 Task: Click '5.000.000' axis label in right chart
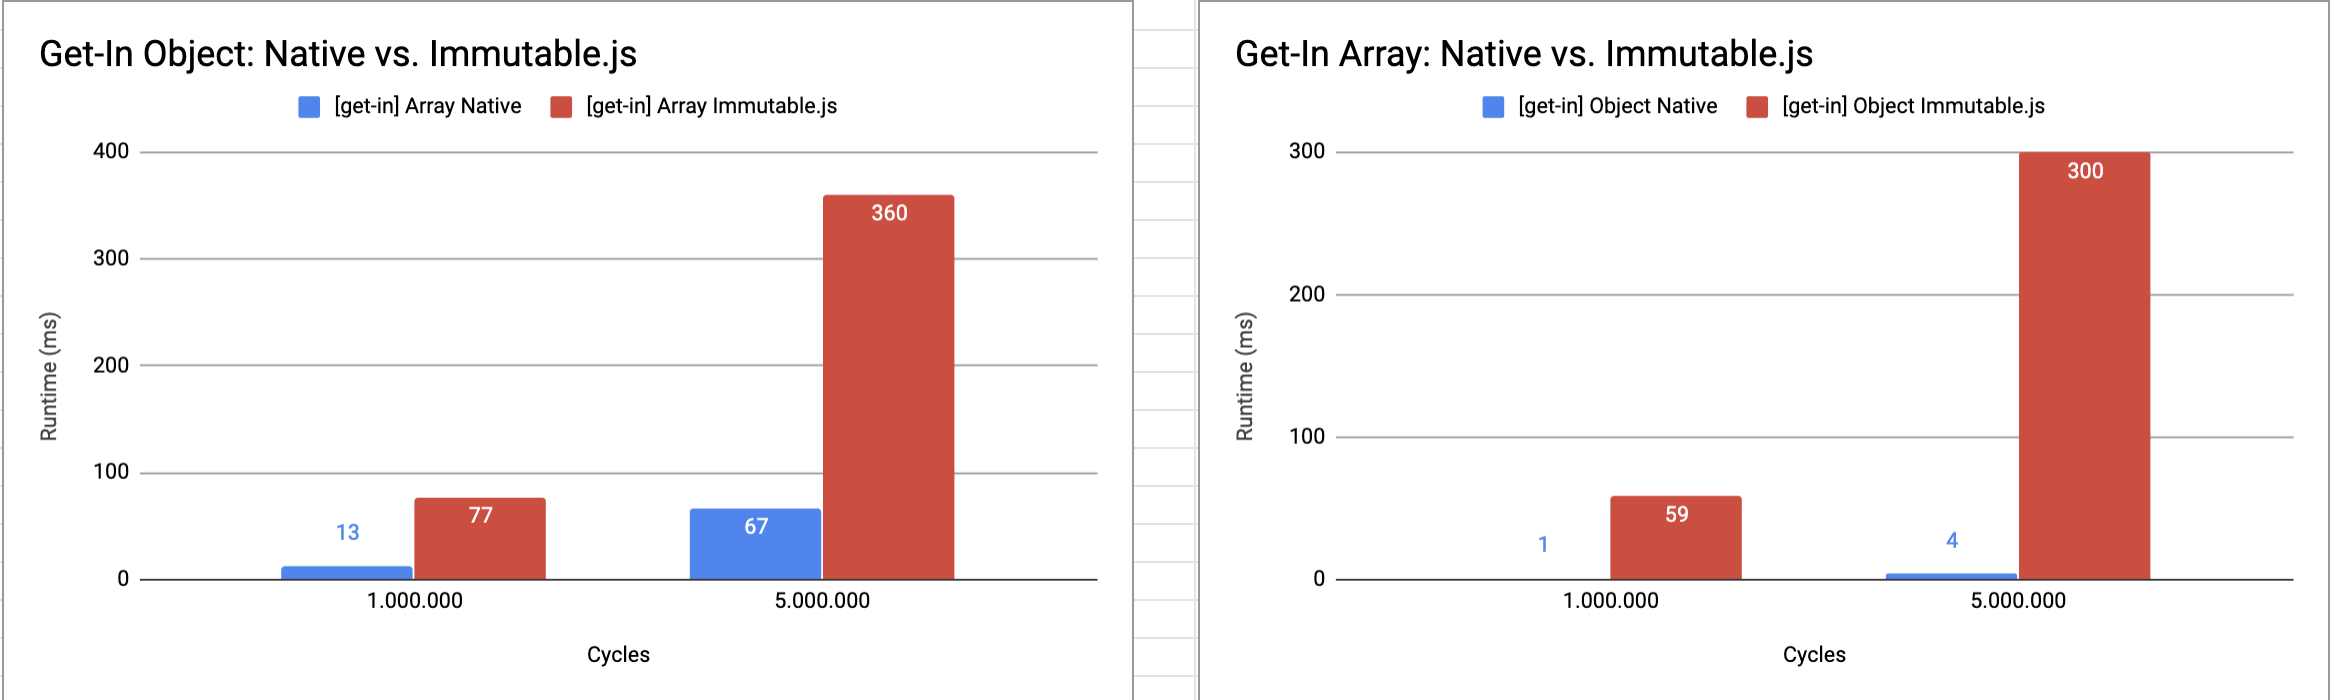2018,600
